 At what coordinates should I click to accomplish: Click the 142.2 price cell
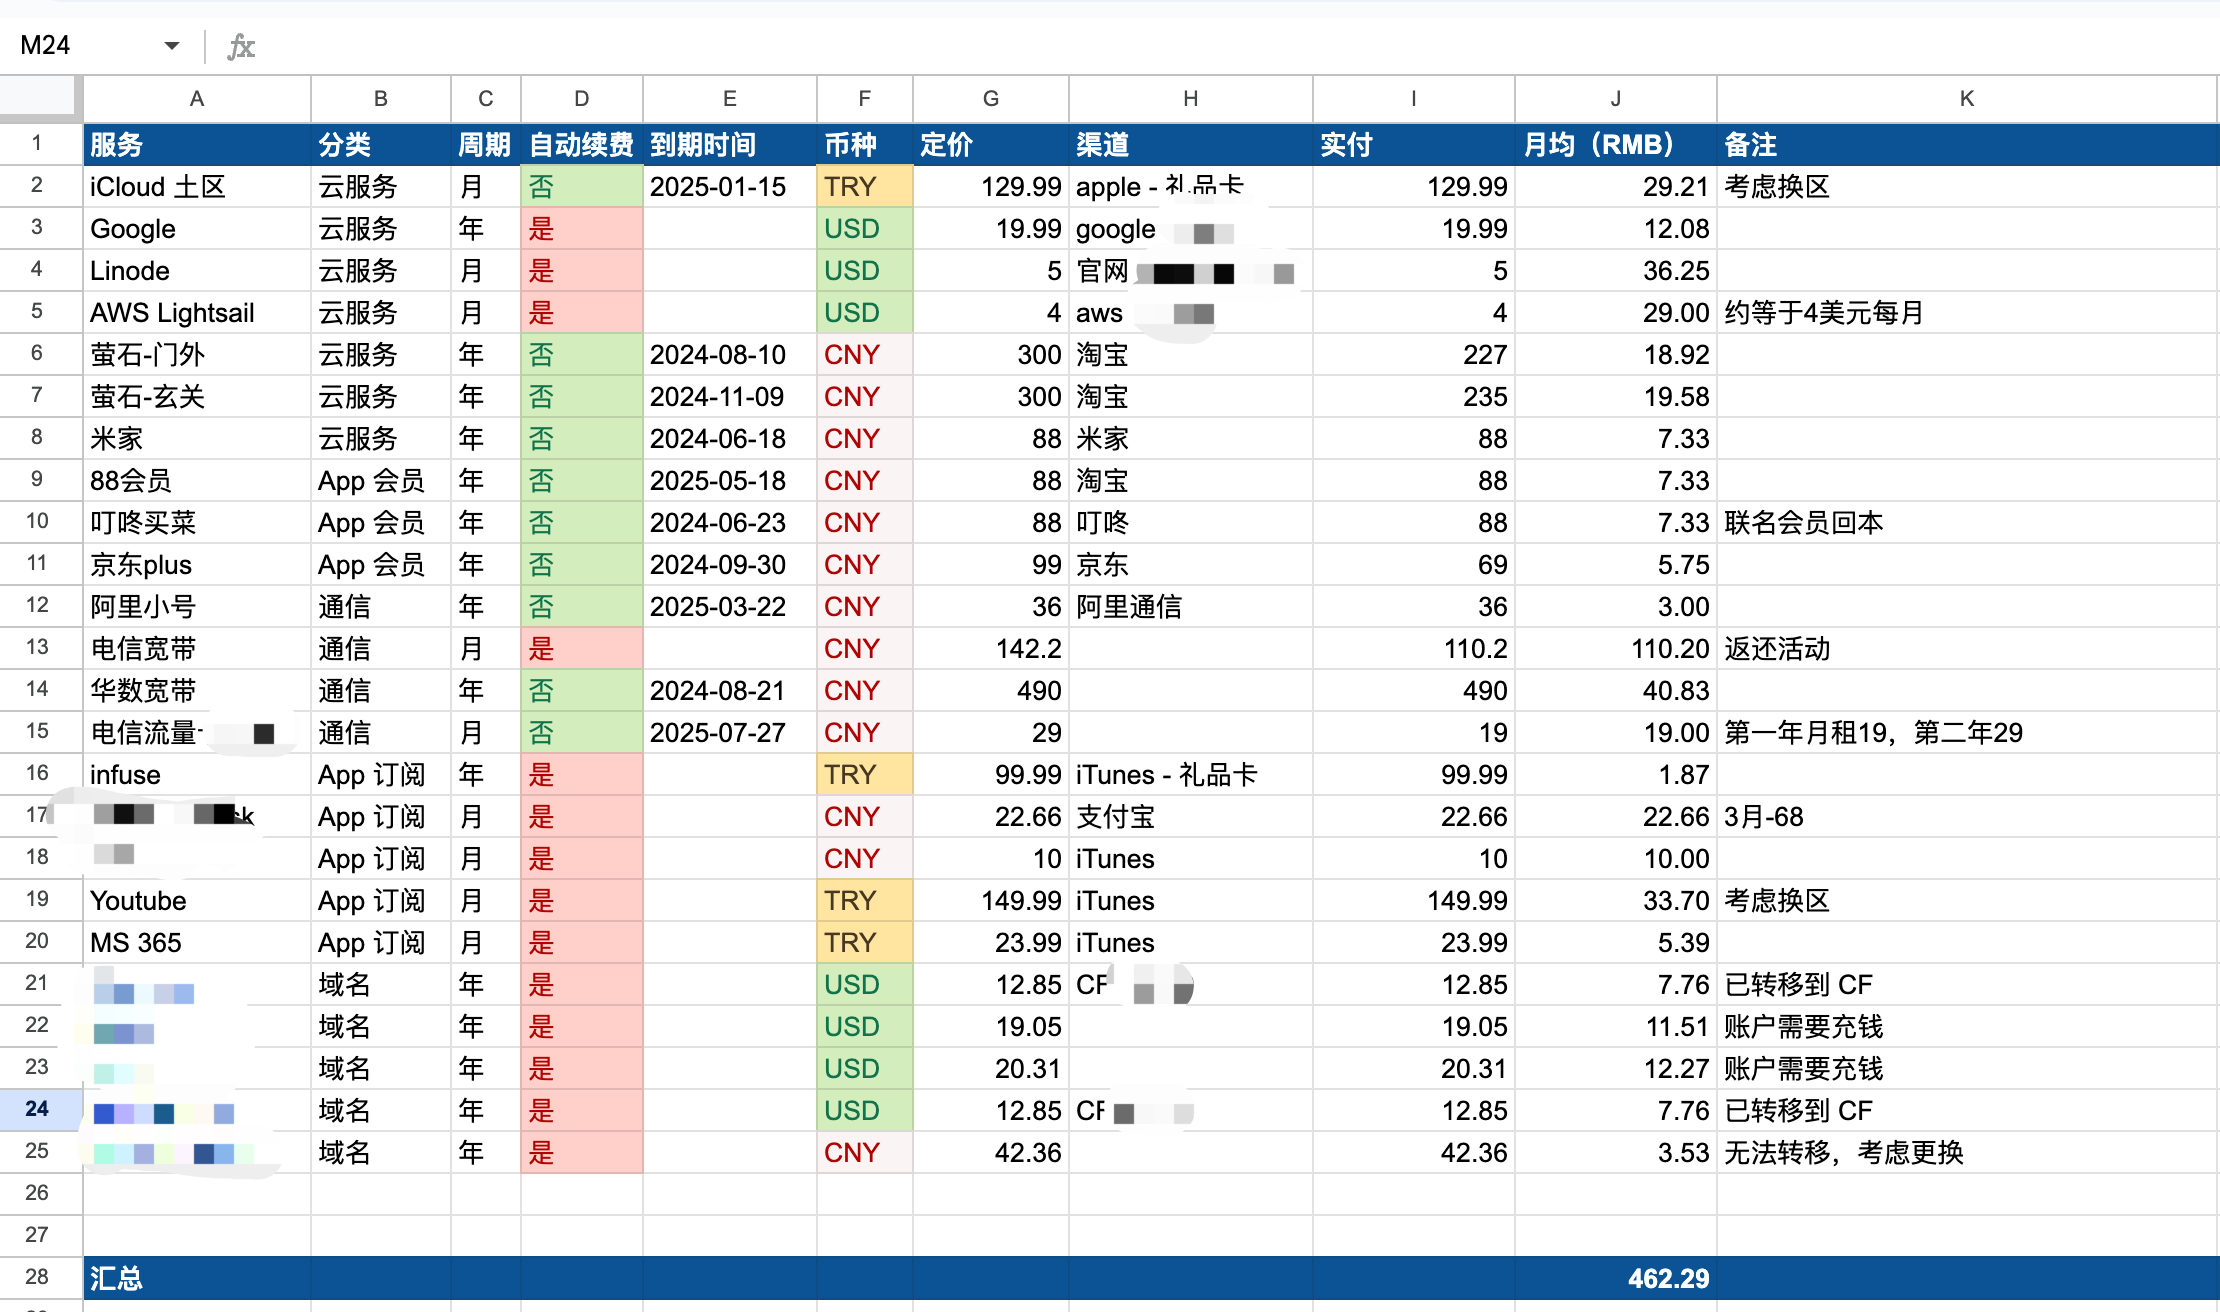point(991,649)
